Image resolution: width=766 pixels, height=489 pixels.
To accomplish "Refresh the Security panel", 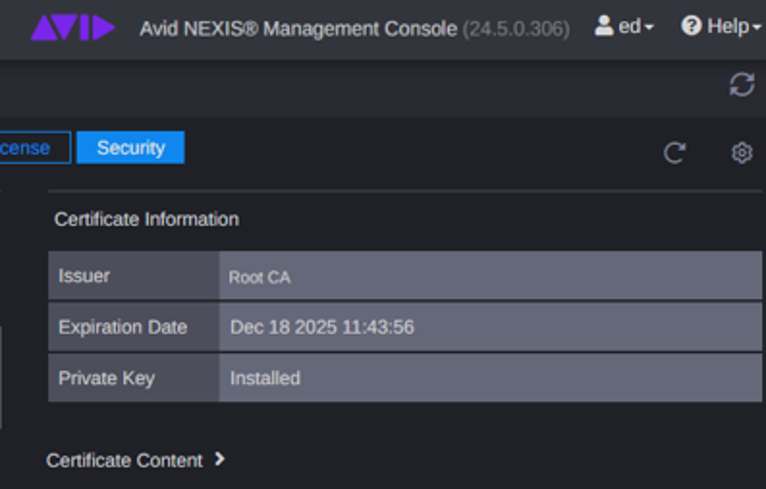I will point(675,153).
